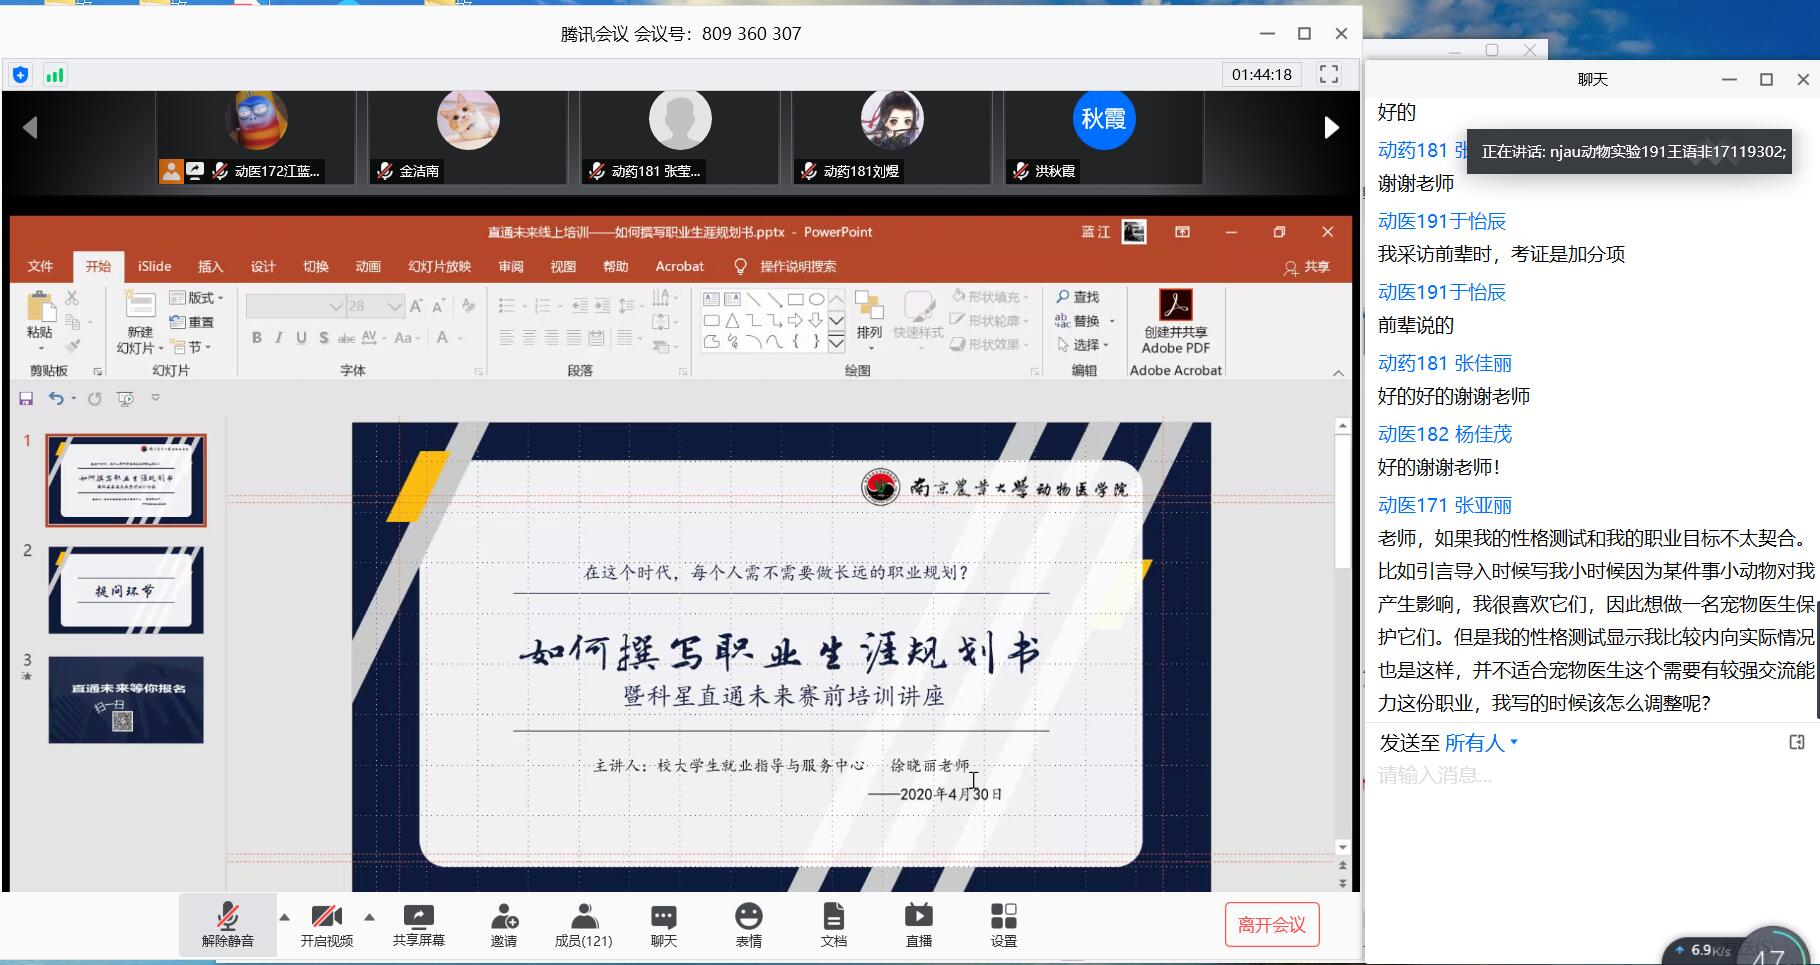Expand video options arrow beside camera
1820x965 pixels.
[370, 917]
